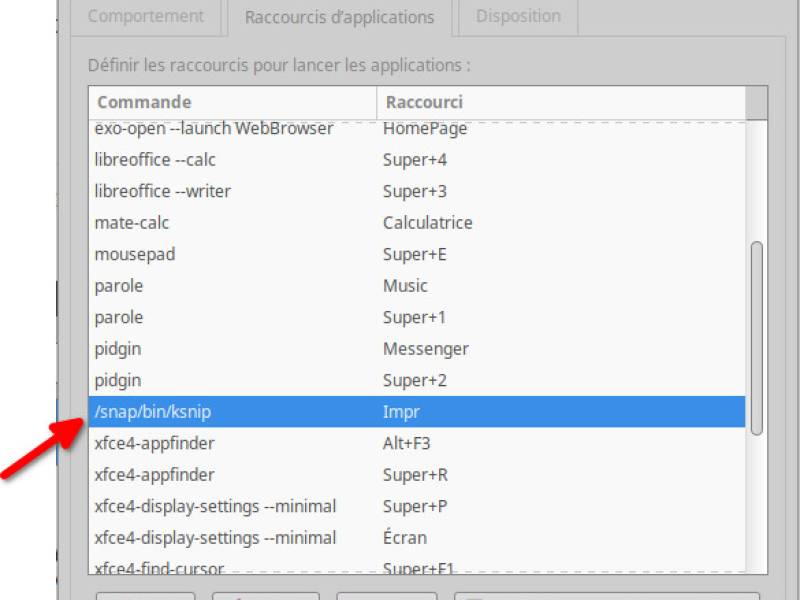Click the Super+4 shortcut cell
The height and width of the screenshot is (600, 800).
pyautogui.click(x=414, y=160)
